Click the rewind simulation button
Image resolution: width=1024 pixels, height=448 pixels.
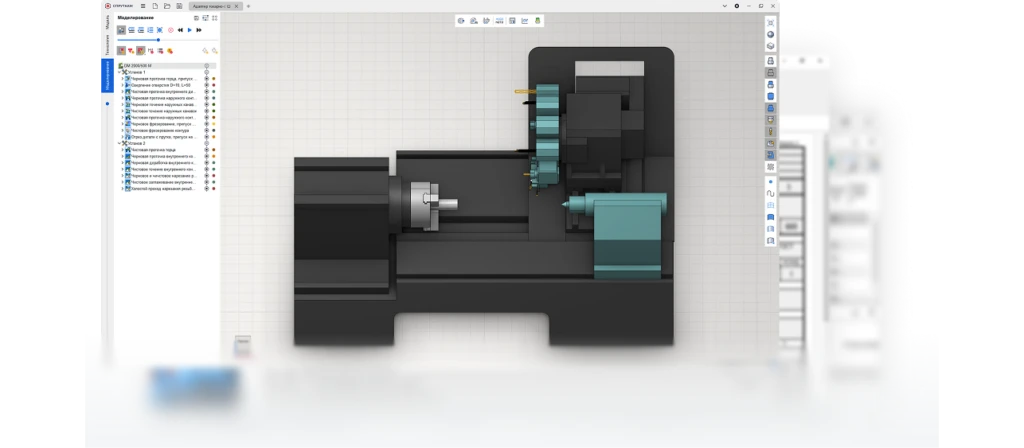click(180, 30)
